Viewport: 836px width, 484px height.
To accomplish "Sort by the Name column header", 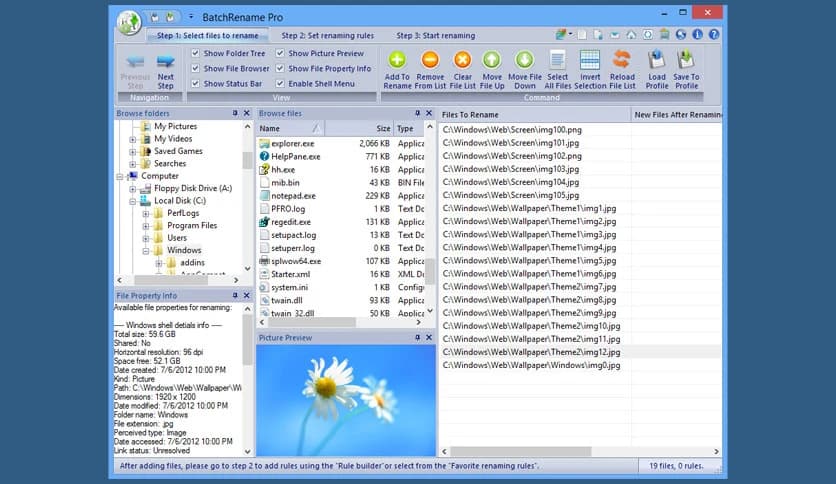I will 291,128.
